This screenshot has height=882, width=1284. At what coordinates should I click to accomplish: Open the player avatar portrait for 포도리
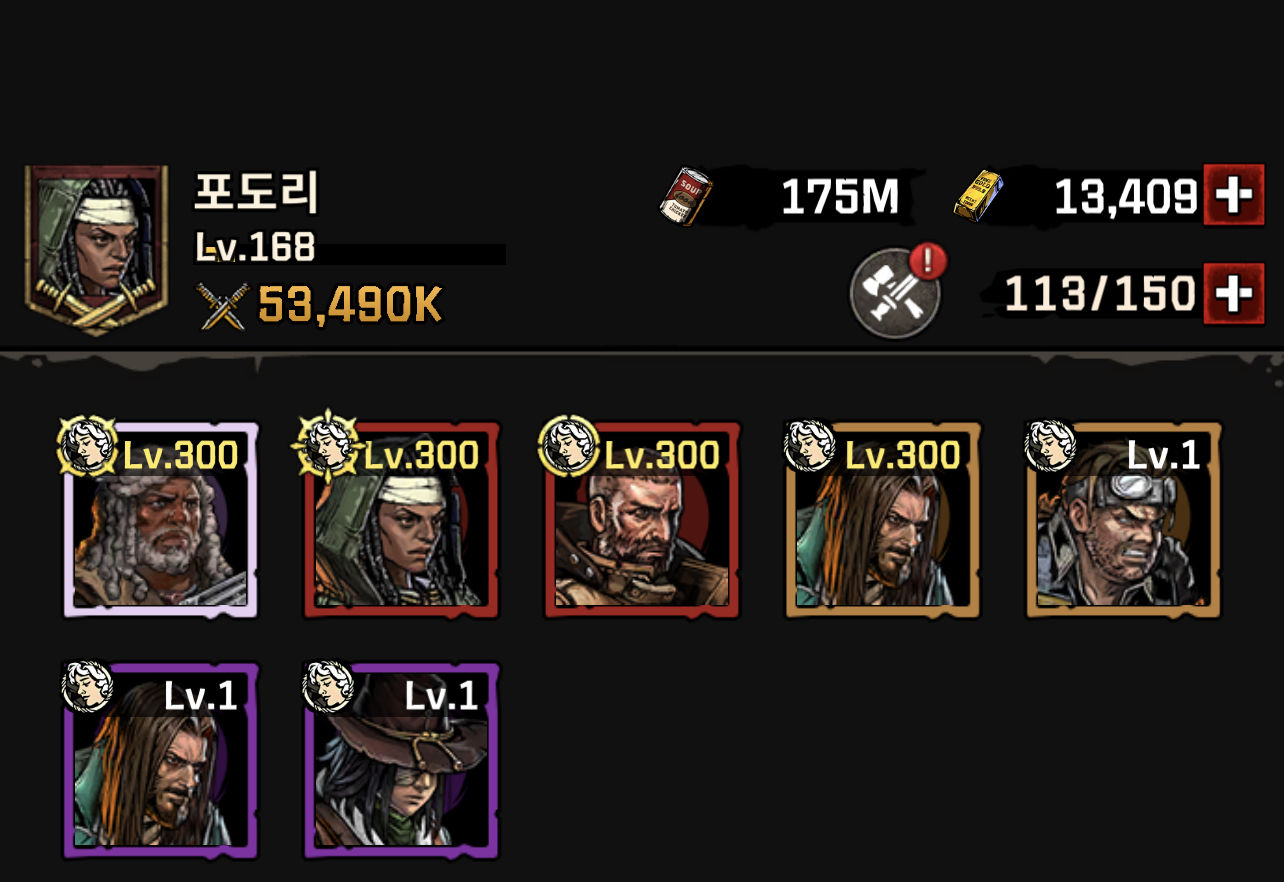96,250
